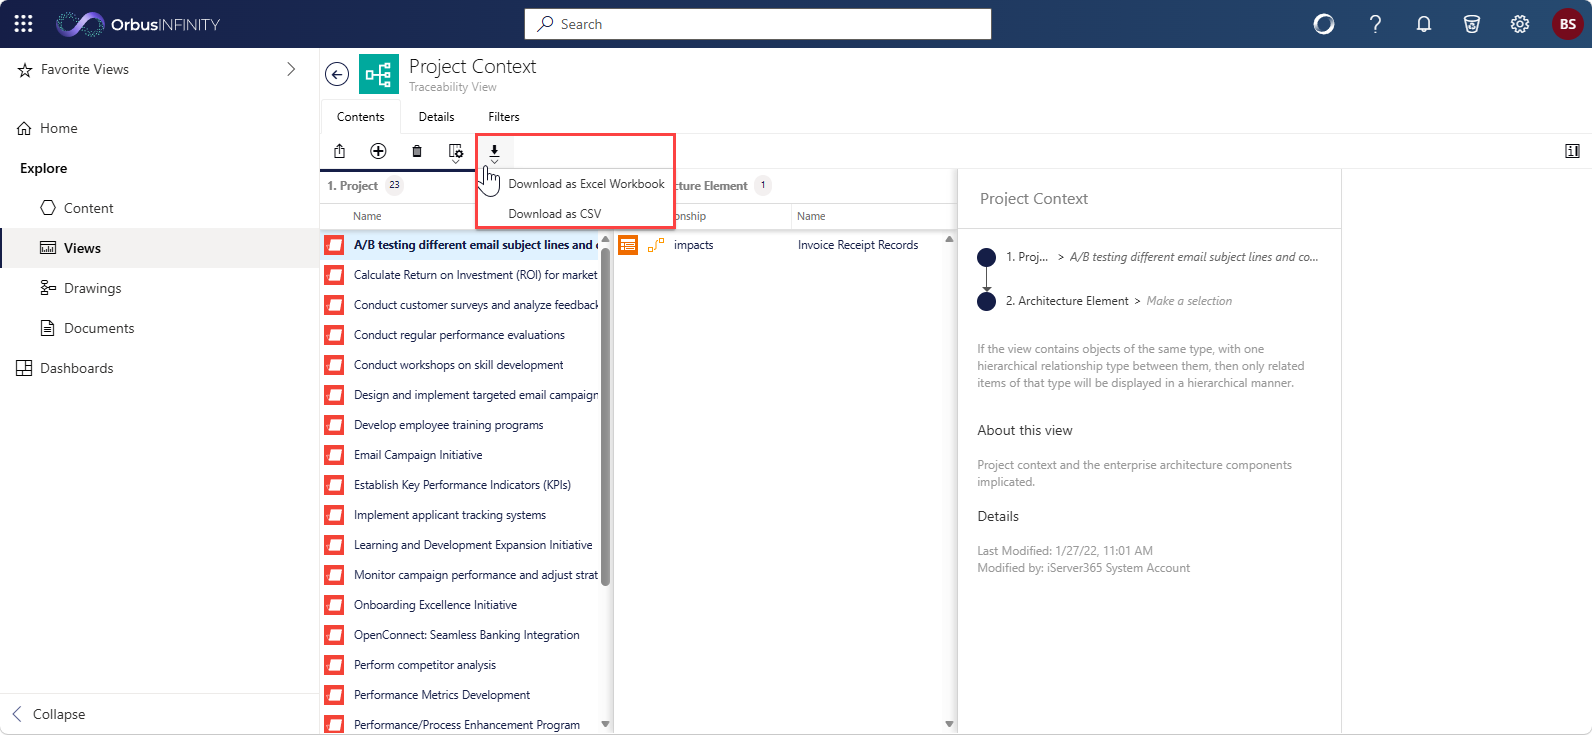The image size is (1592, 735).
Task: Click the back arrow button
Action: [338, 74]
